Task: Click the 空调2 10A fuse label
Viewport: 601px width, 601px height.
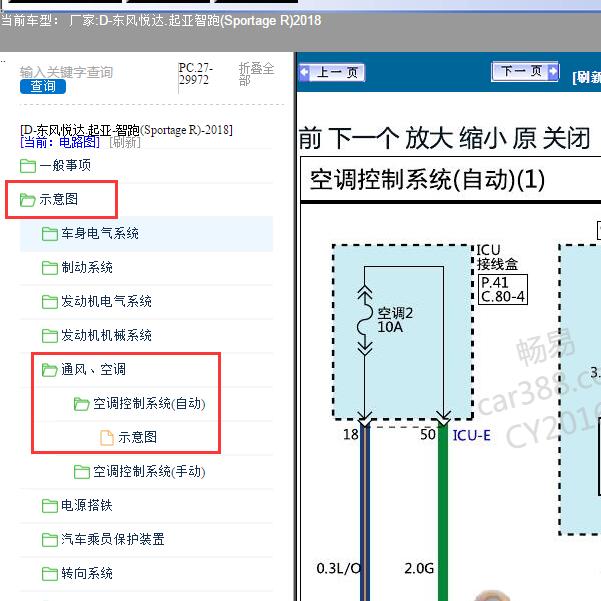Action: point(395,320)
